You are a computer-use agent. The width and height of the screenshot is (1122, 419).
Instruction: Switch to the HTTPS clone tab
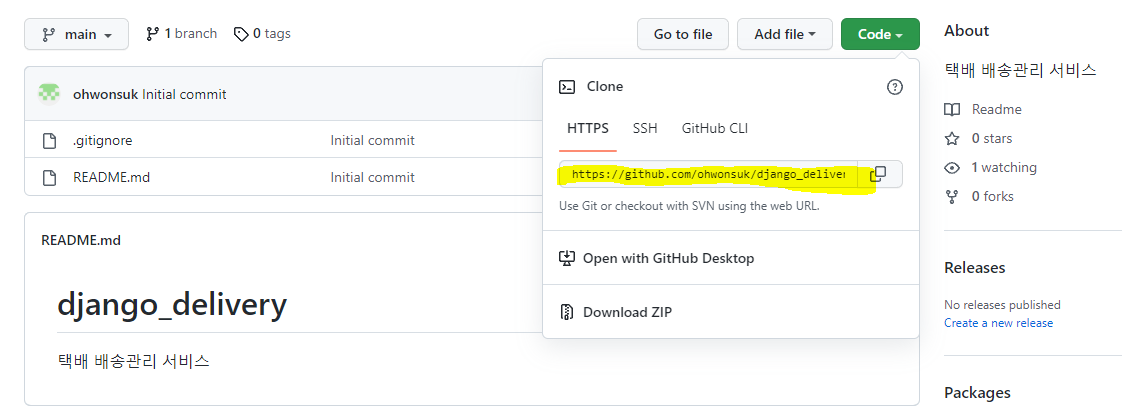(587, 129)
